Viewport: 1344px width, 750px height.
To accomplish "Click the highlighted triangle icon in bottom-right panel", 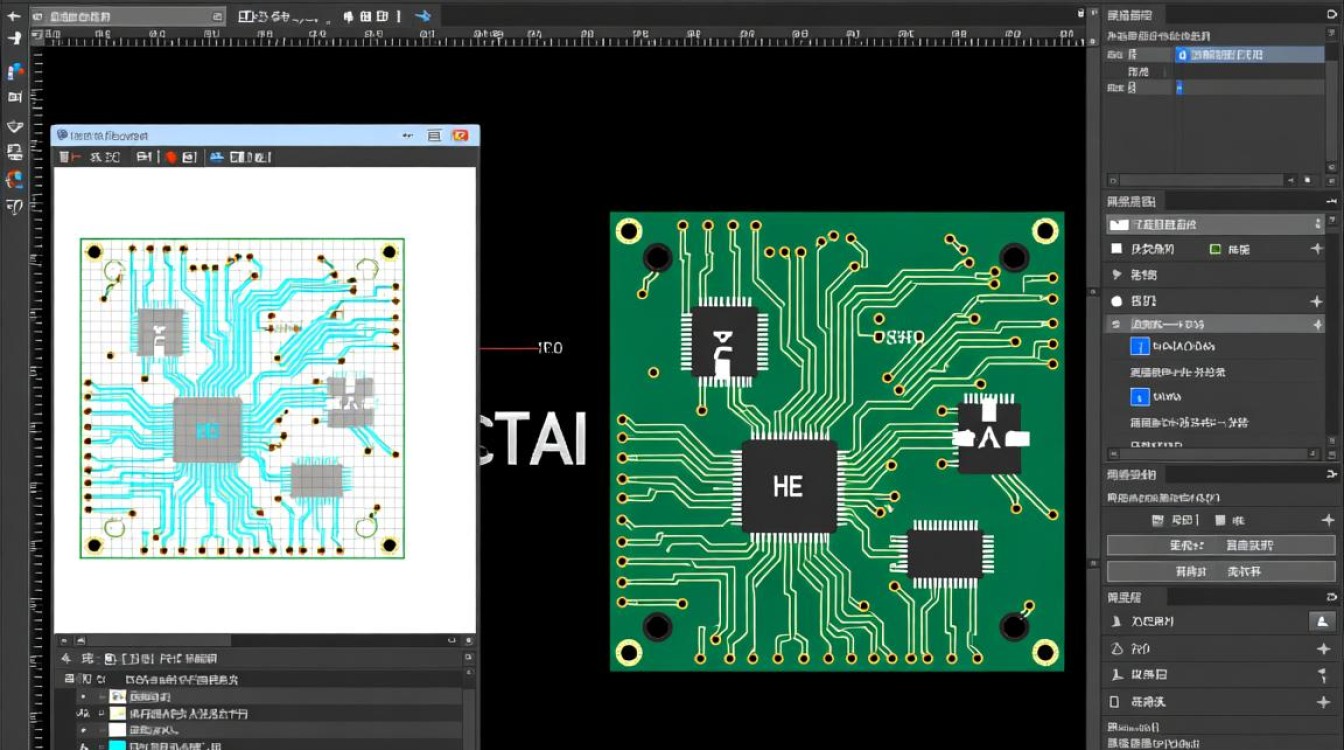I will (1322, 622).
